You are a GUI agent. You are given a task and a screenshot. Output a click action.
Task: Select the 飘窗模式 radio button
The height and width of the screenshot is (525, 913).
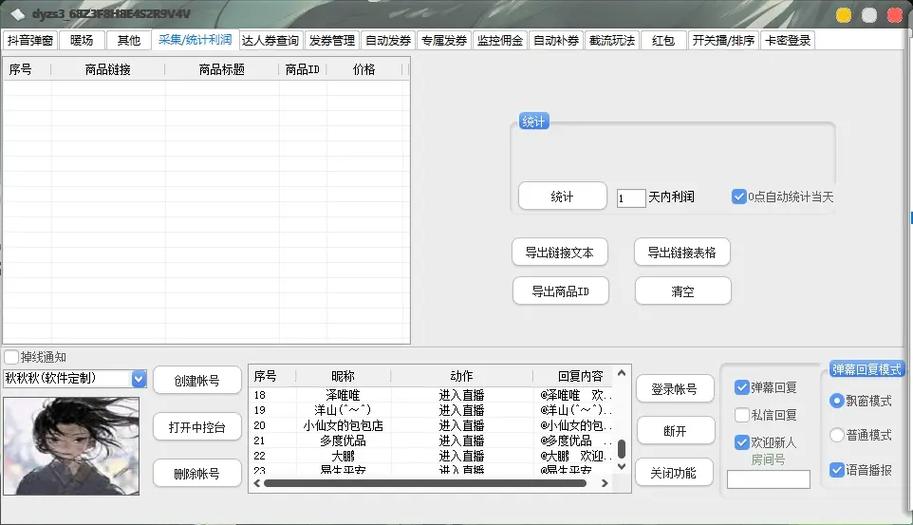pyautogui.click(x=837, y=400)
